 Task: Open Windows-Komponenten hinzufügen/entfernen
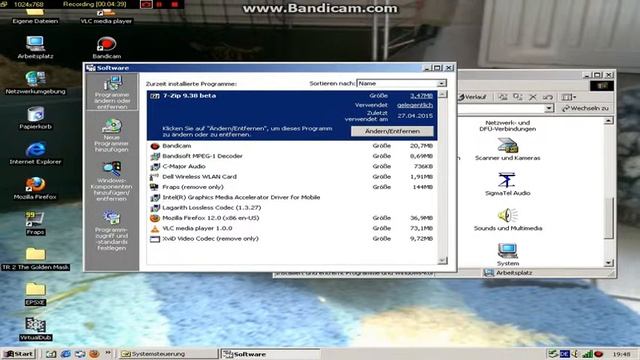pos(112,181)
